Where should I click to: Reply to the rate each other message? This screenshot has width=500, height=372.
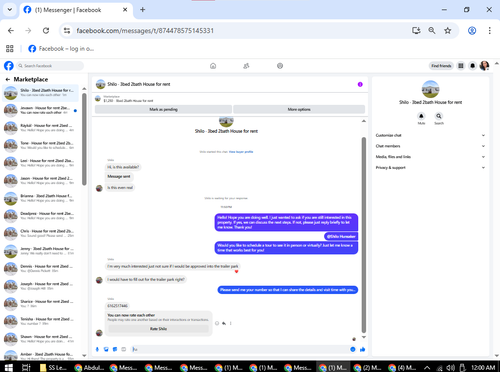224,323
